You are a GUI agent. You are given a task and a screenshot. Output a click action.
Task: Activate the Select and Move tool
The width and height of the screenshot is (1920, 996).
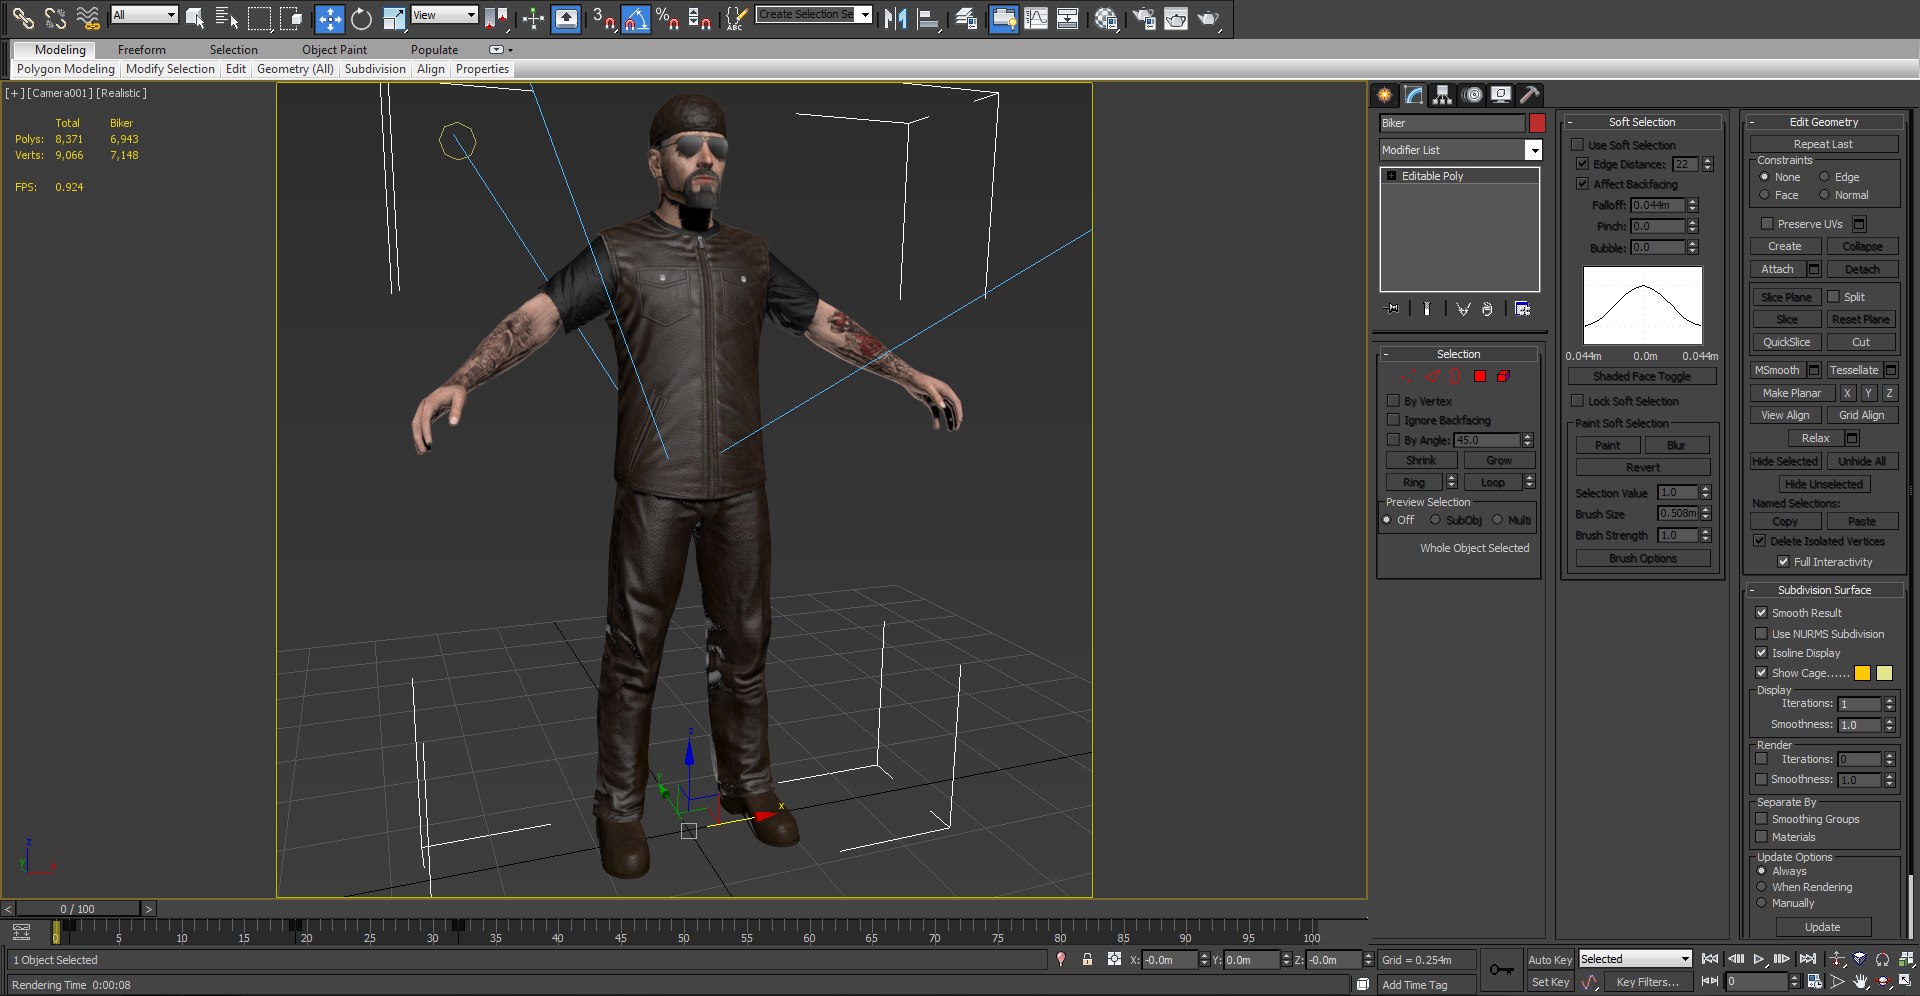pos(329,17)
